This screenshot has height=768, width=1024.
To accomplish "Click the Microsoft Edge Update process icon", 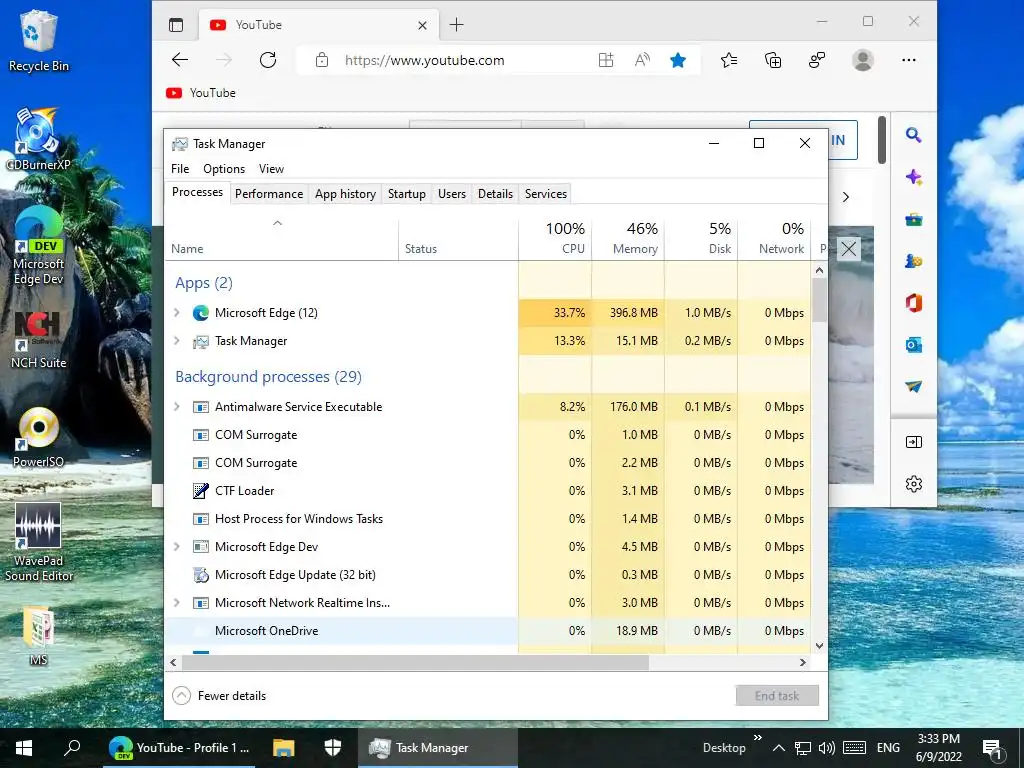I will point(200,575).
